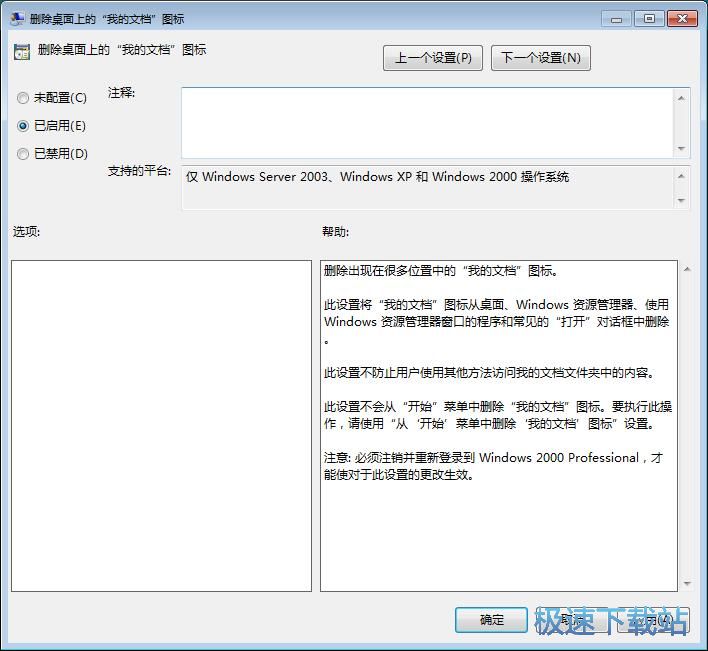Screen dimensions: 708x651
Task: Click the 支持的平台 platform text field
Action: pos(428,187)
